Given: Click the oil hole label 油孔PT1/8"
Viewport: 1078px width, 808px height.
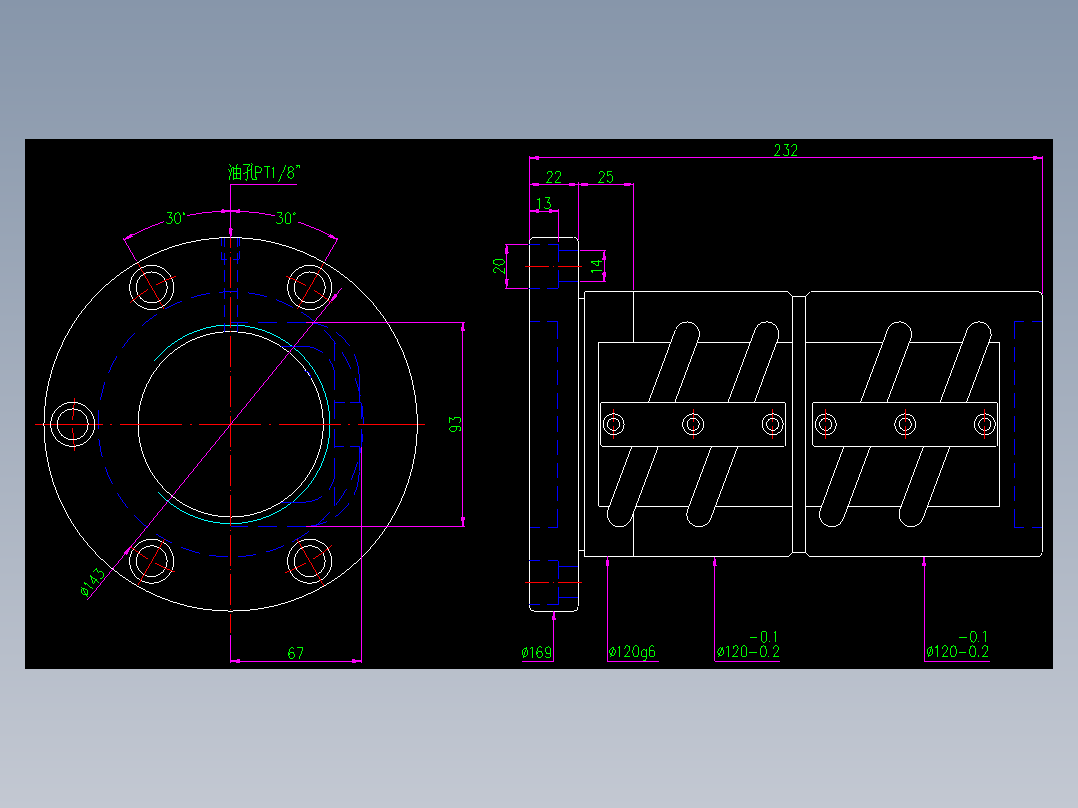Looking at the screenshot, I should tap(264, 172).
